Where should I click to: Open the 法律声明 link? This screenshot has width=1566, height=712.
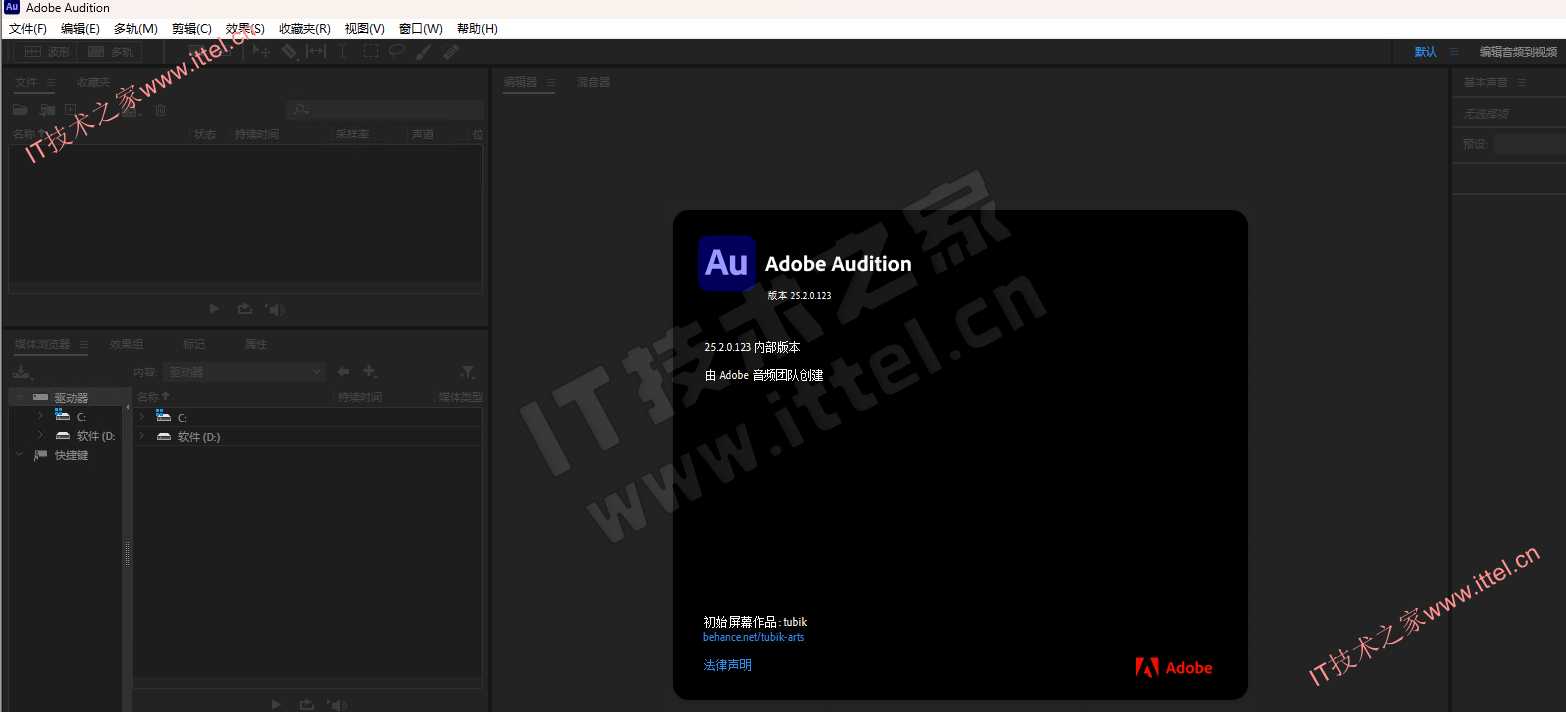[x=728, y=665]
